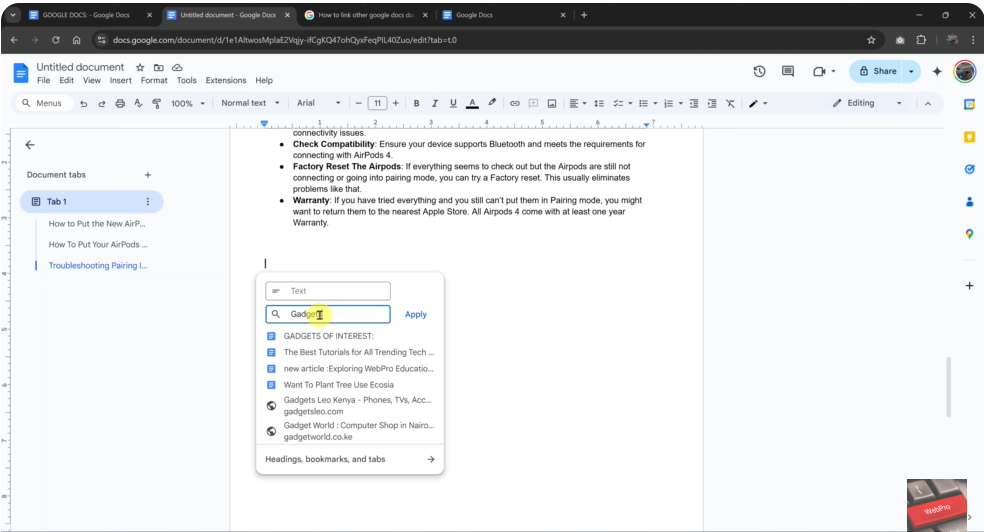
Task: Toggle Italic formatting
Action: [x=434, y=104]
